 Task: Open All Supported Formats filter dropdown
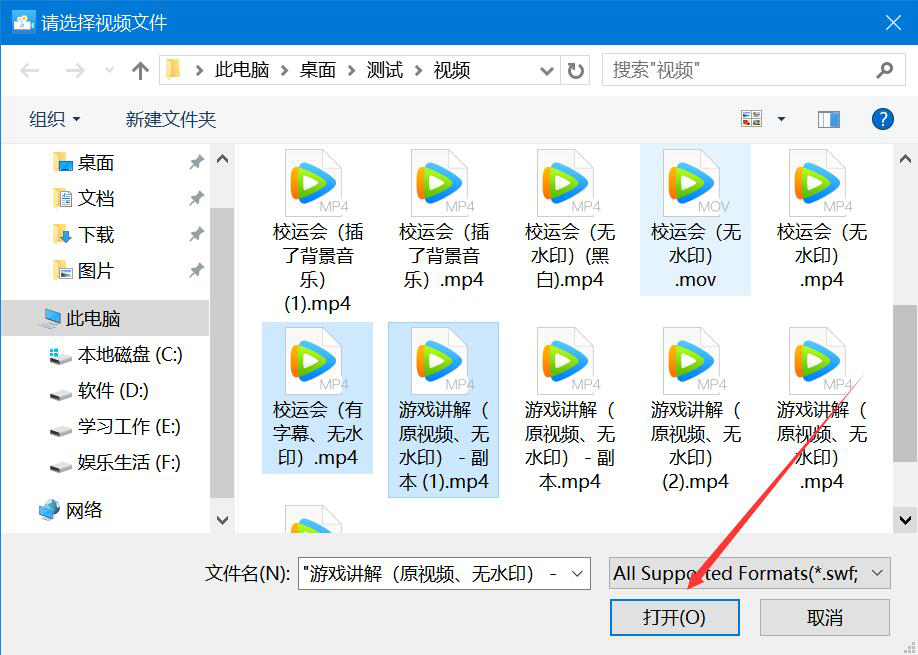pyautogui.click(x=749, y=573)
